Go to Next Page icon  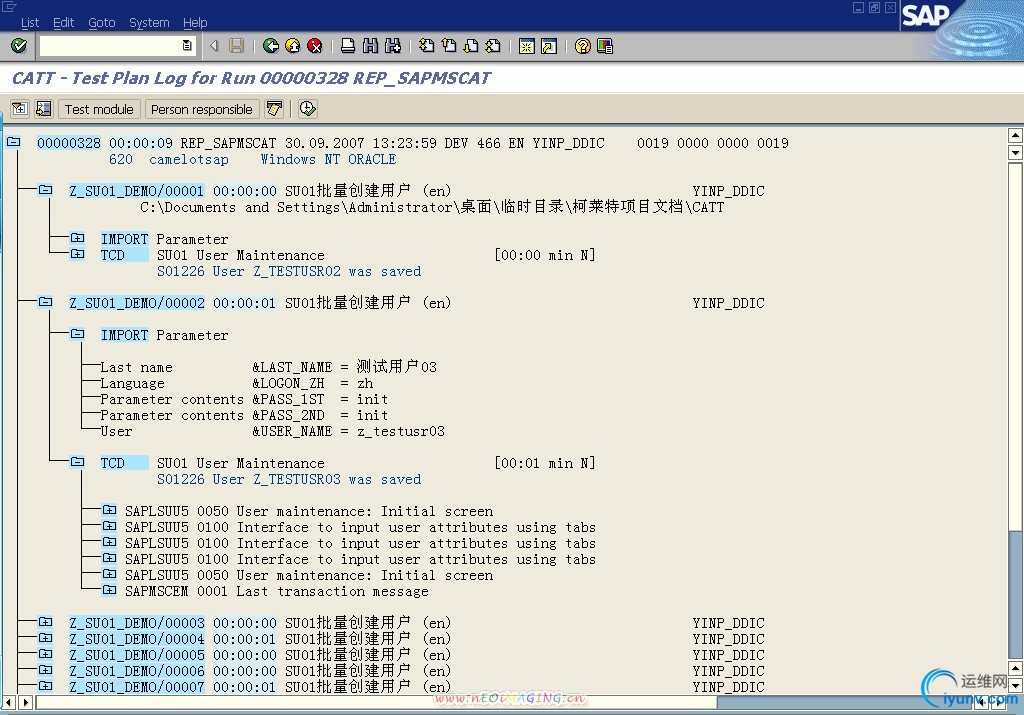(x=471, y=46)
